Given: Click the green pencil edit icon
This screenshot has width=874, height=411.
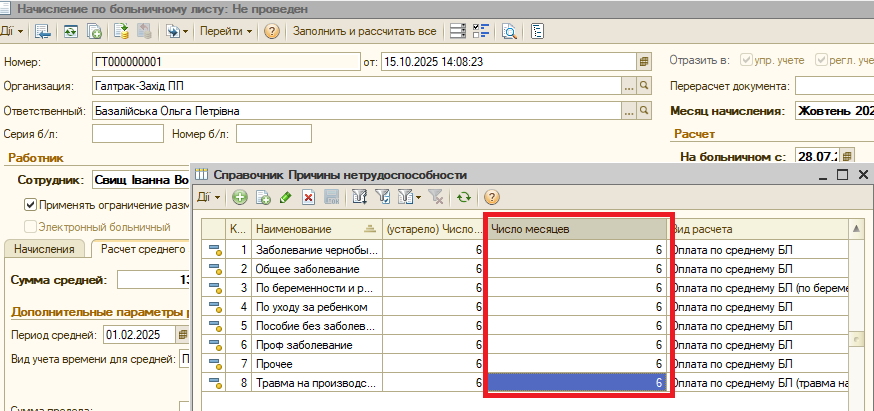Looking at the screenshot, I should click(286, 198).
